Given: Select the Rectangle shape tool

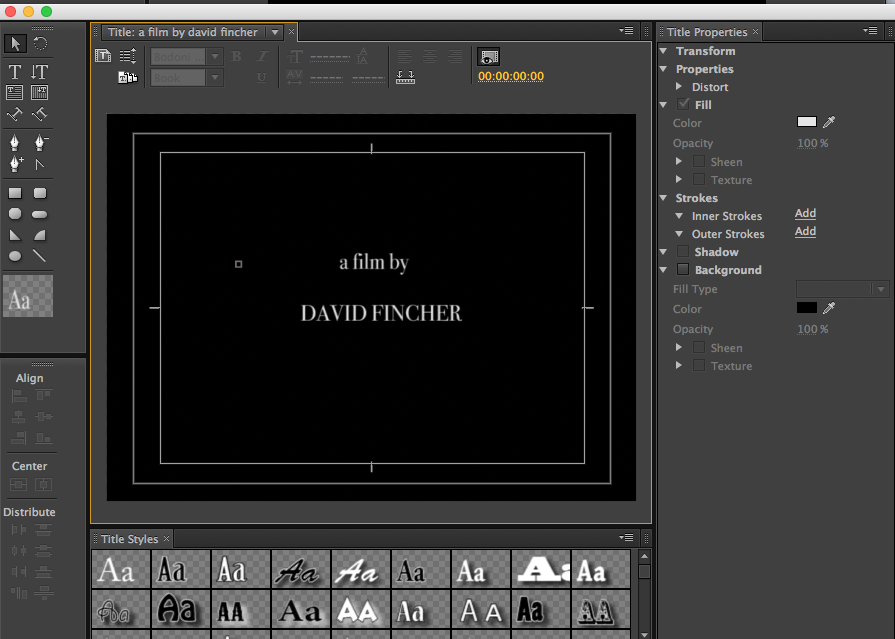Looking at the screenshot, I should click(15, 193).
